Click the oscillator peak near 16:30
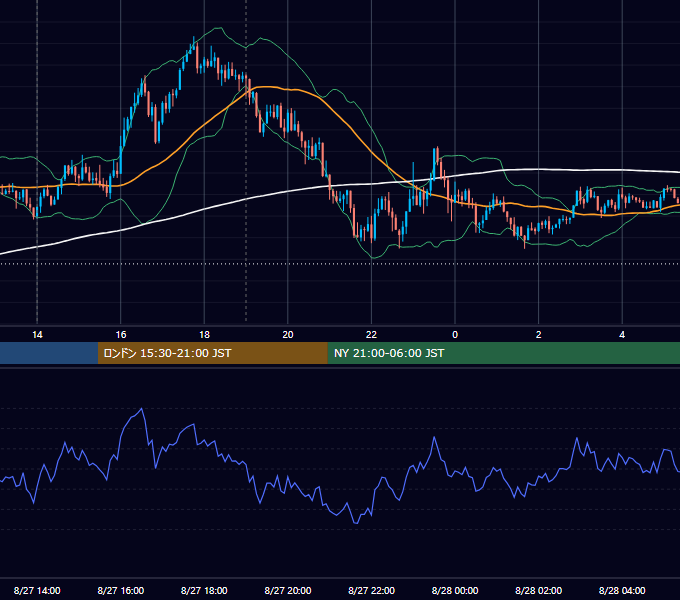The image size is (680, 600). 142,409
